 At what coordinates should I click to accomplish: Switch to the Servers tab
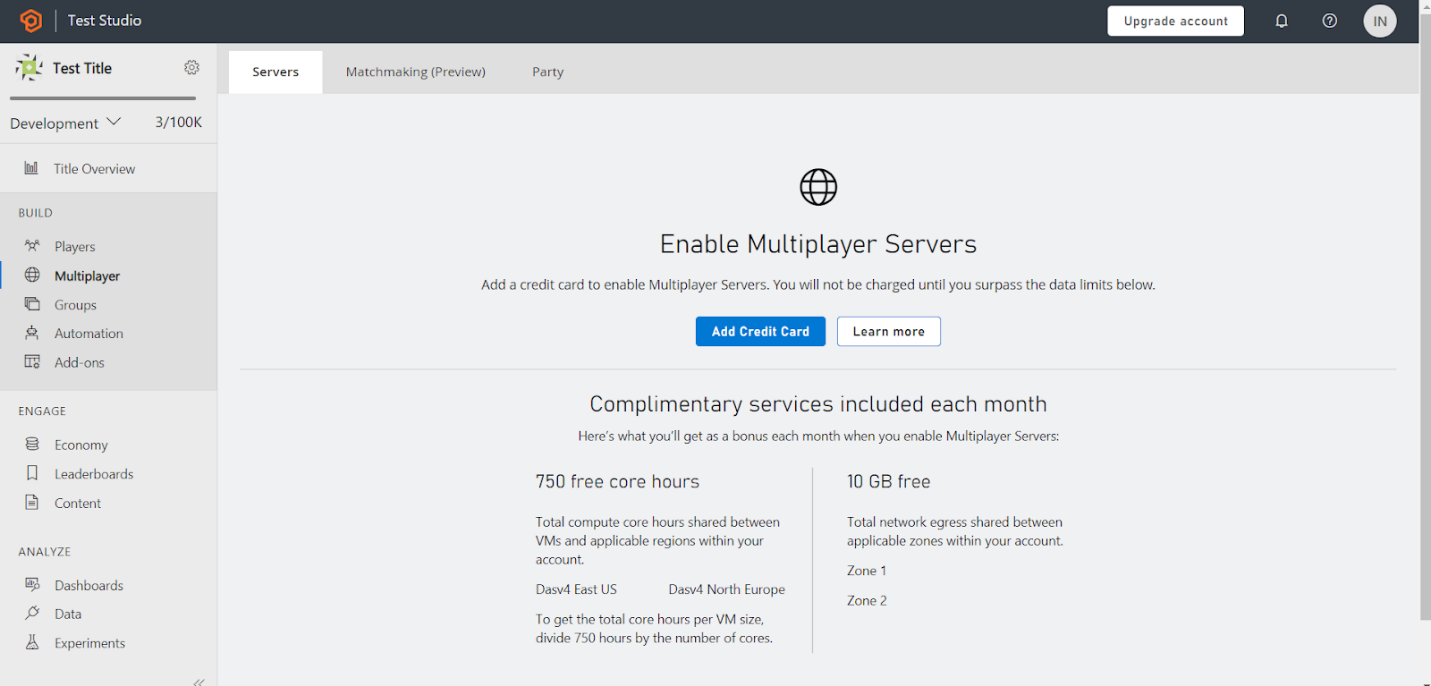pos(275,72)
